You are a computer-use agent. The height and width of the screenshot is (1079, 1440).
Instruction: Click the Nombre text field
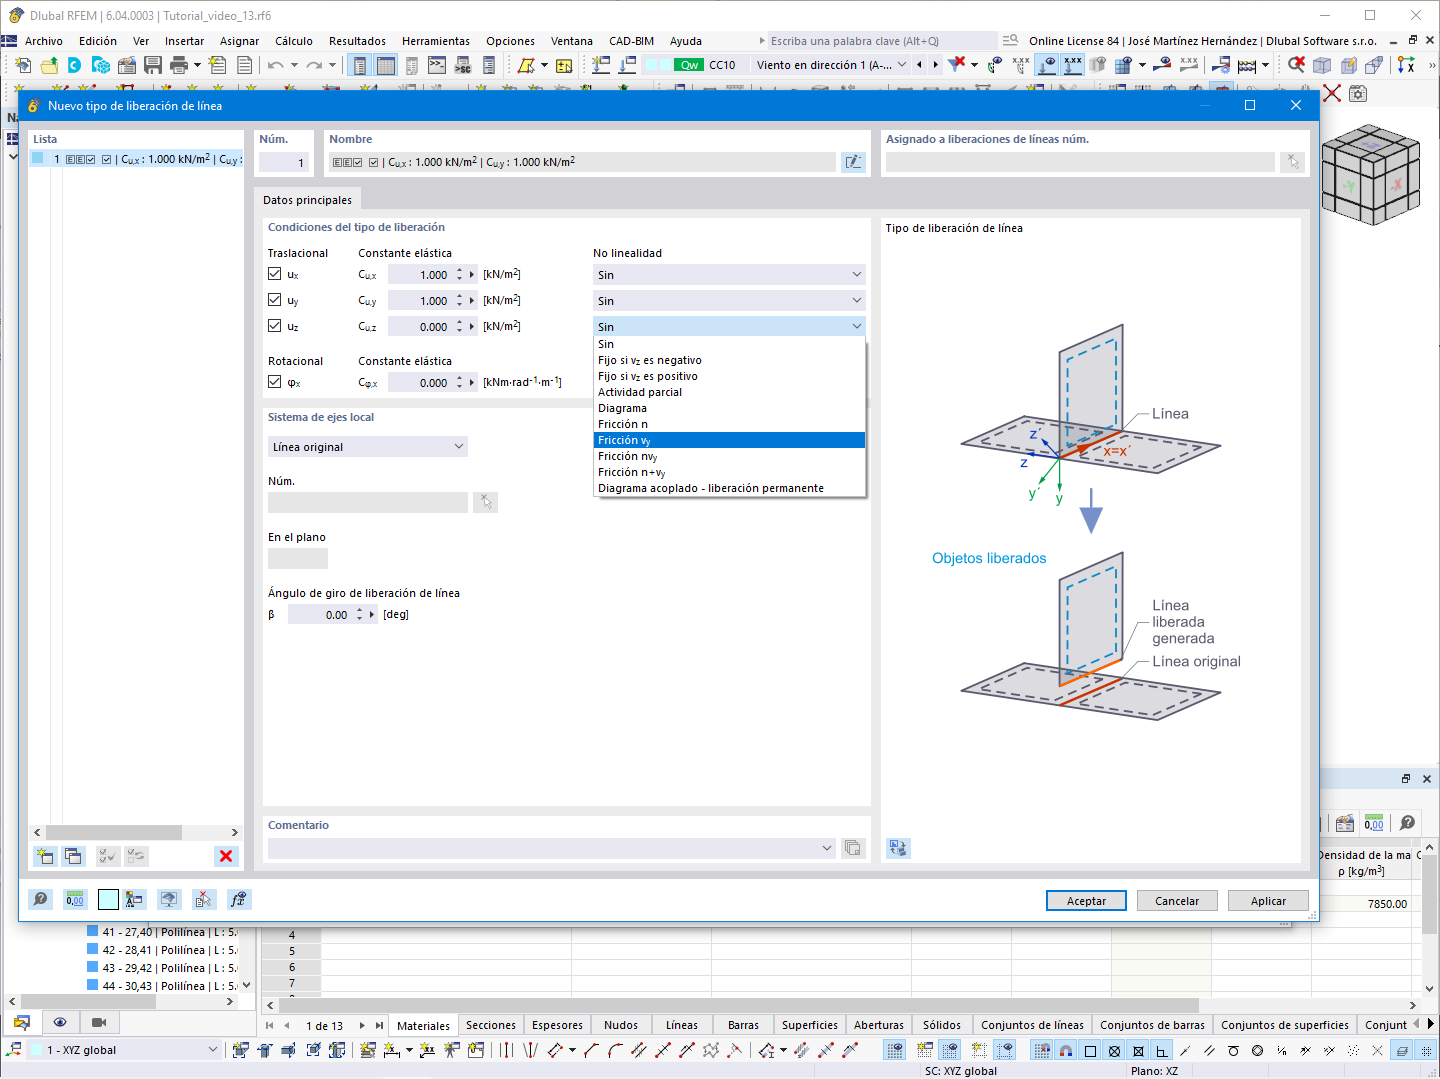(x=583, y=162)
